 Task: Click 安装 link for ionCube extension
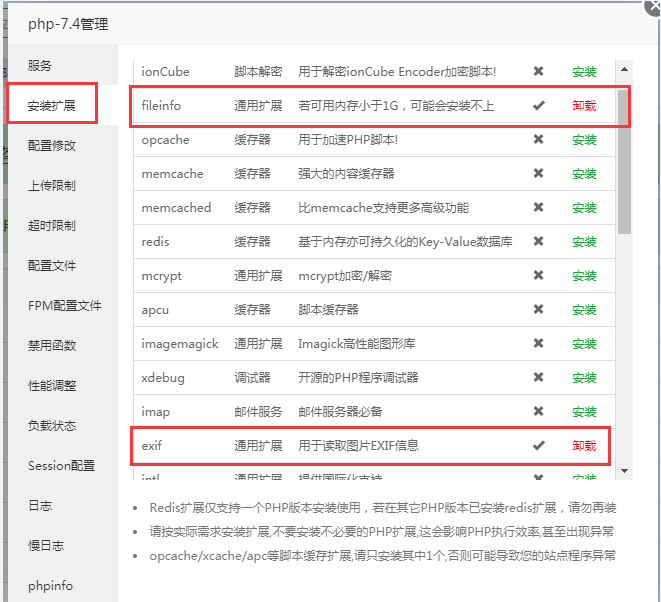[584, 72]
